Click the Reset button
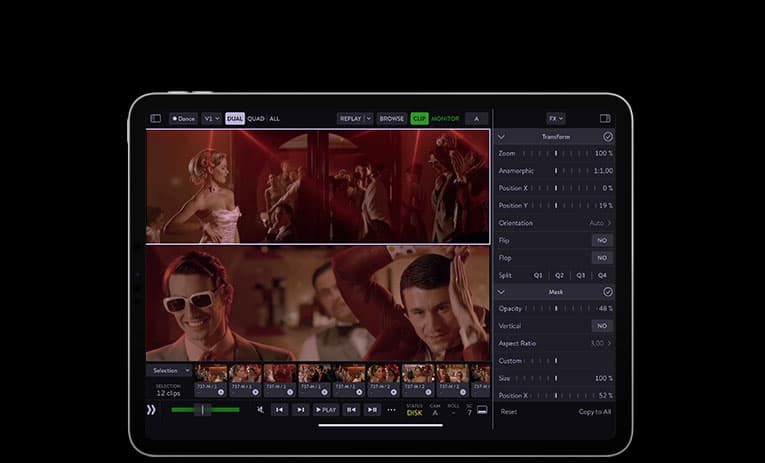The image size is (765, 463). [509, 411]
